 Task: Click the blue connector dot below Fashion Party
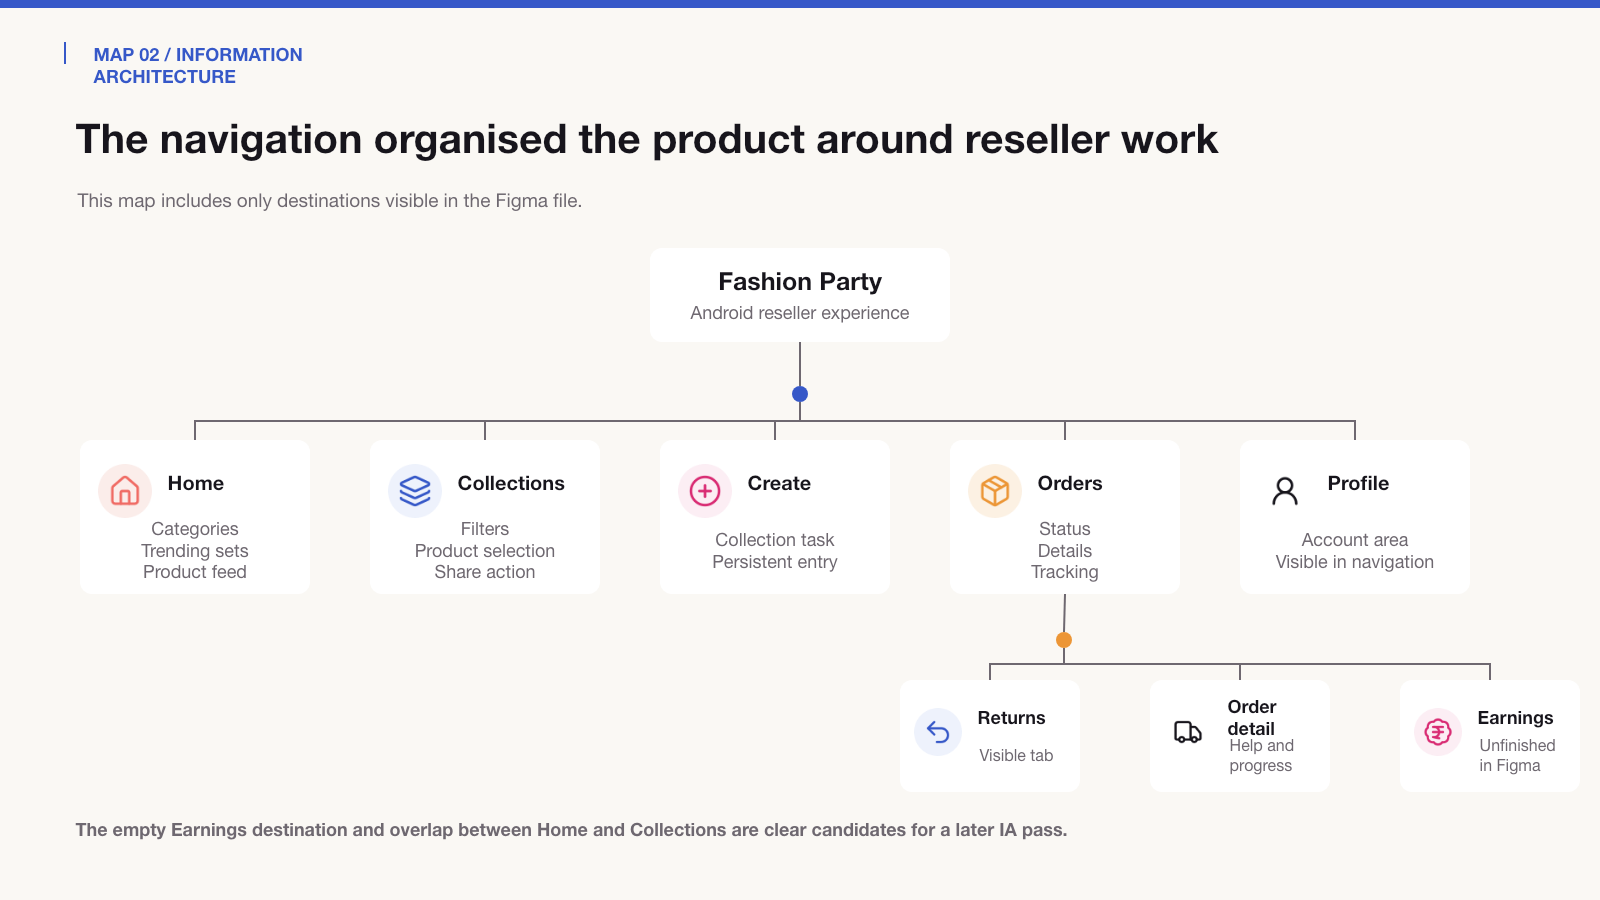click(800, 394)
